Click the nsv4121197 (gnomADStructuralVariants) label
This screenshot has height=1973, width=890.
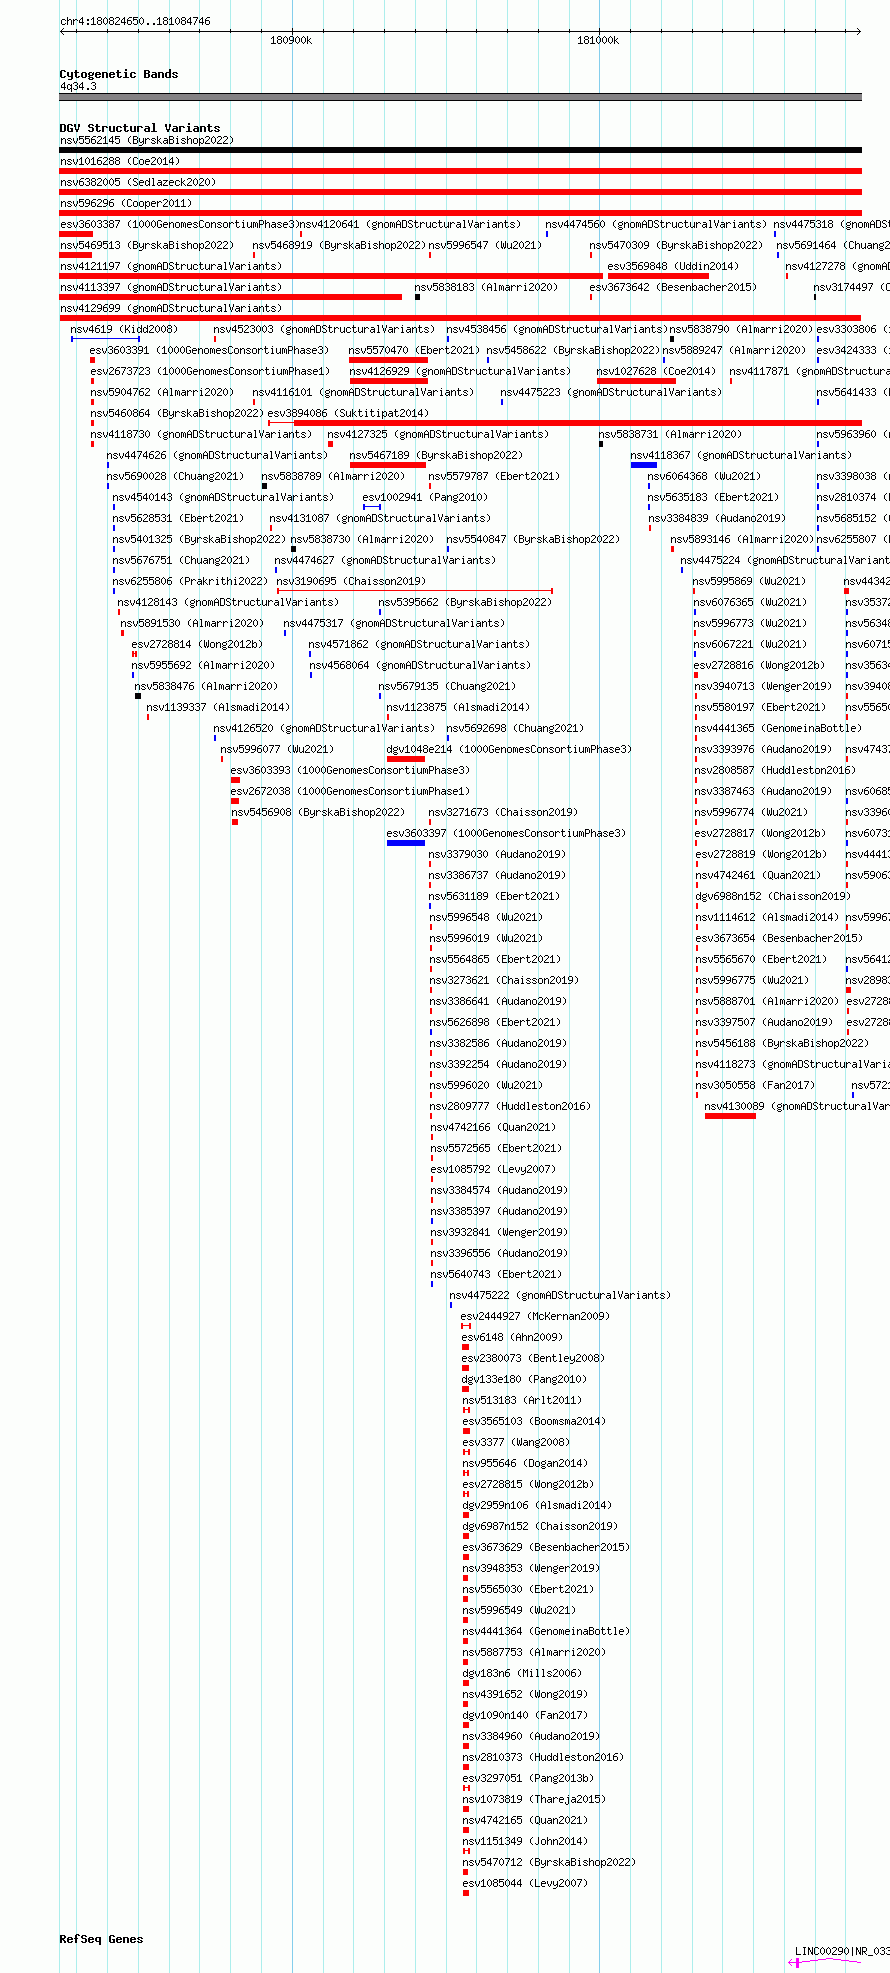click(x=171, y=266)
